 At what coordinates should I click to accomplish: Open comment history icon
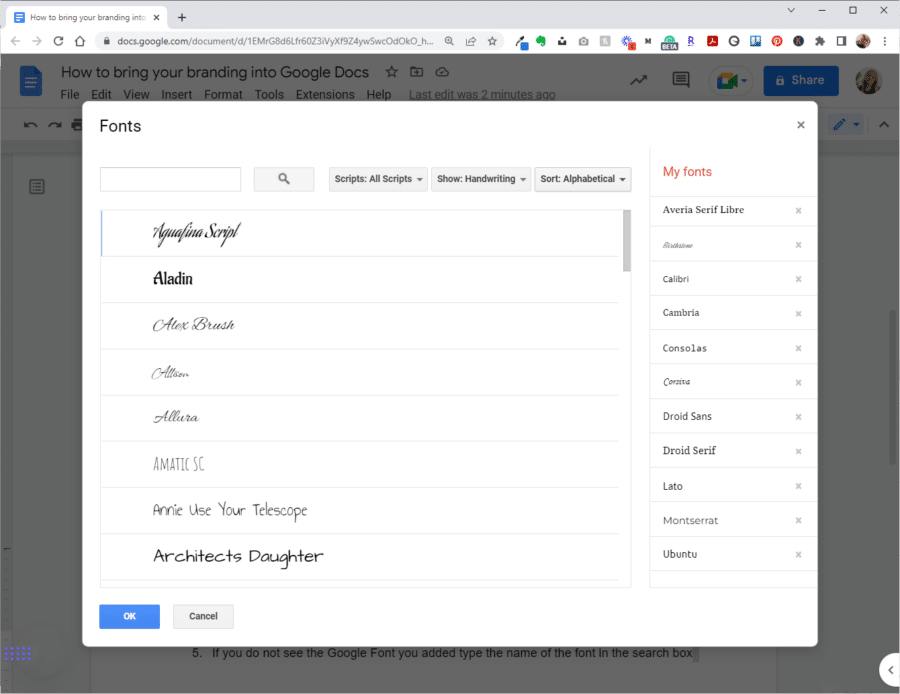click(681, 79)
